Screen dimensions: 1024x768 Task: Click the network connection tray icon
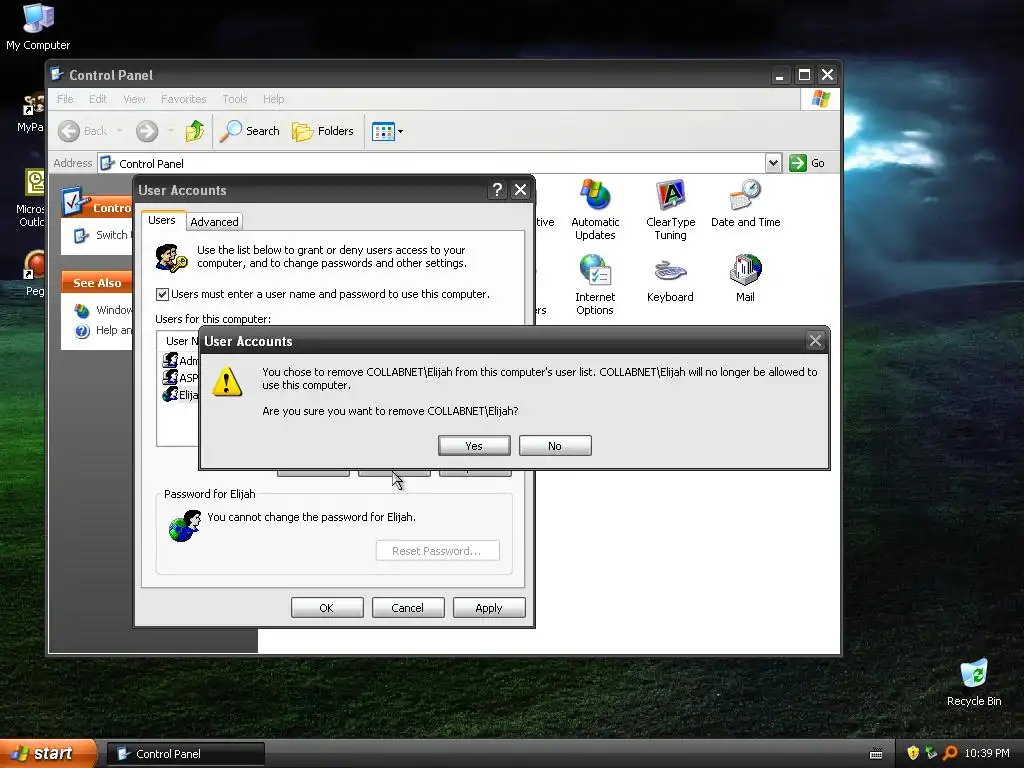click(x=931, y=753)
